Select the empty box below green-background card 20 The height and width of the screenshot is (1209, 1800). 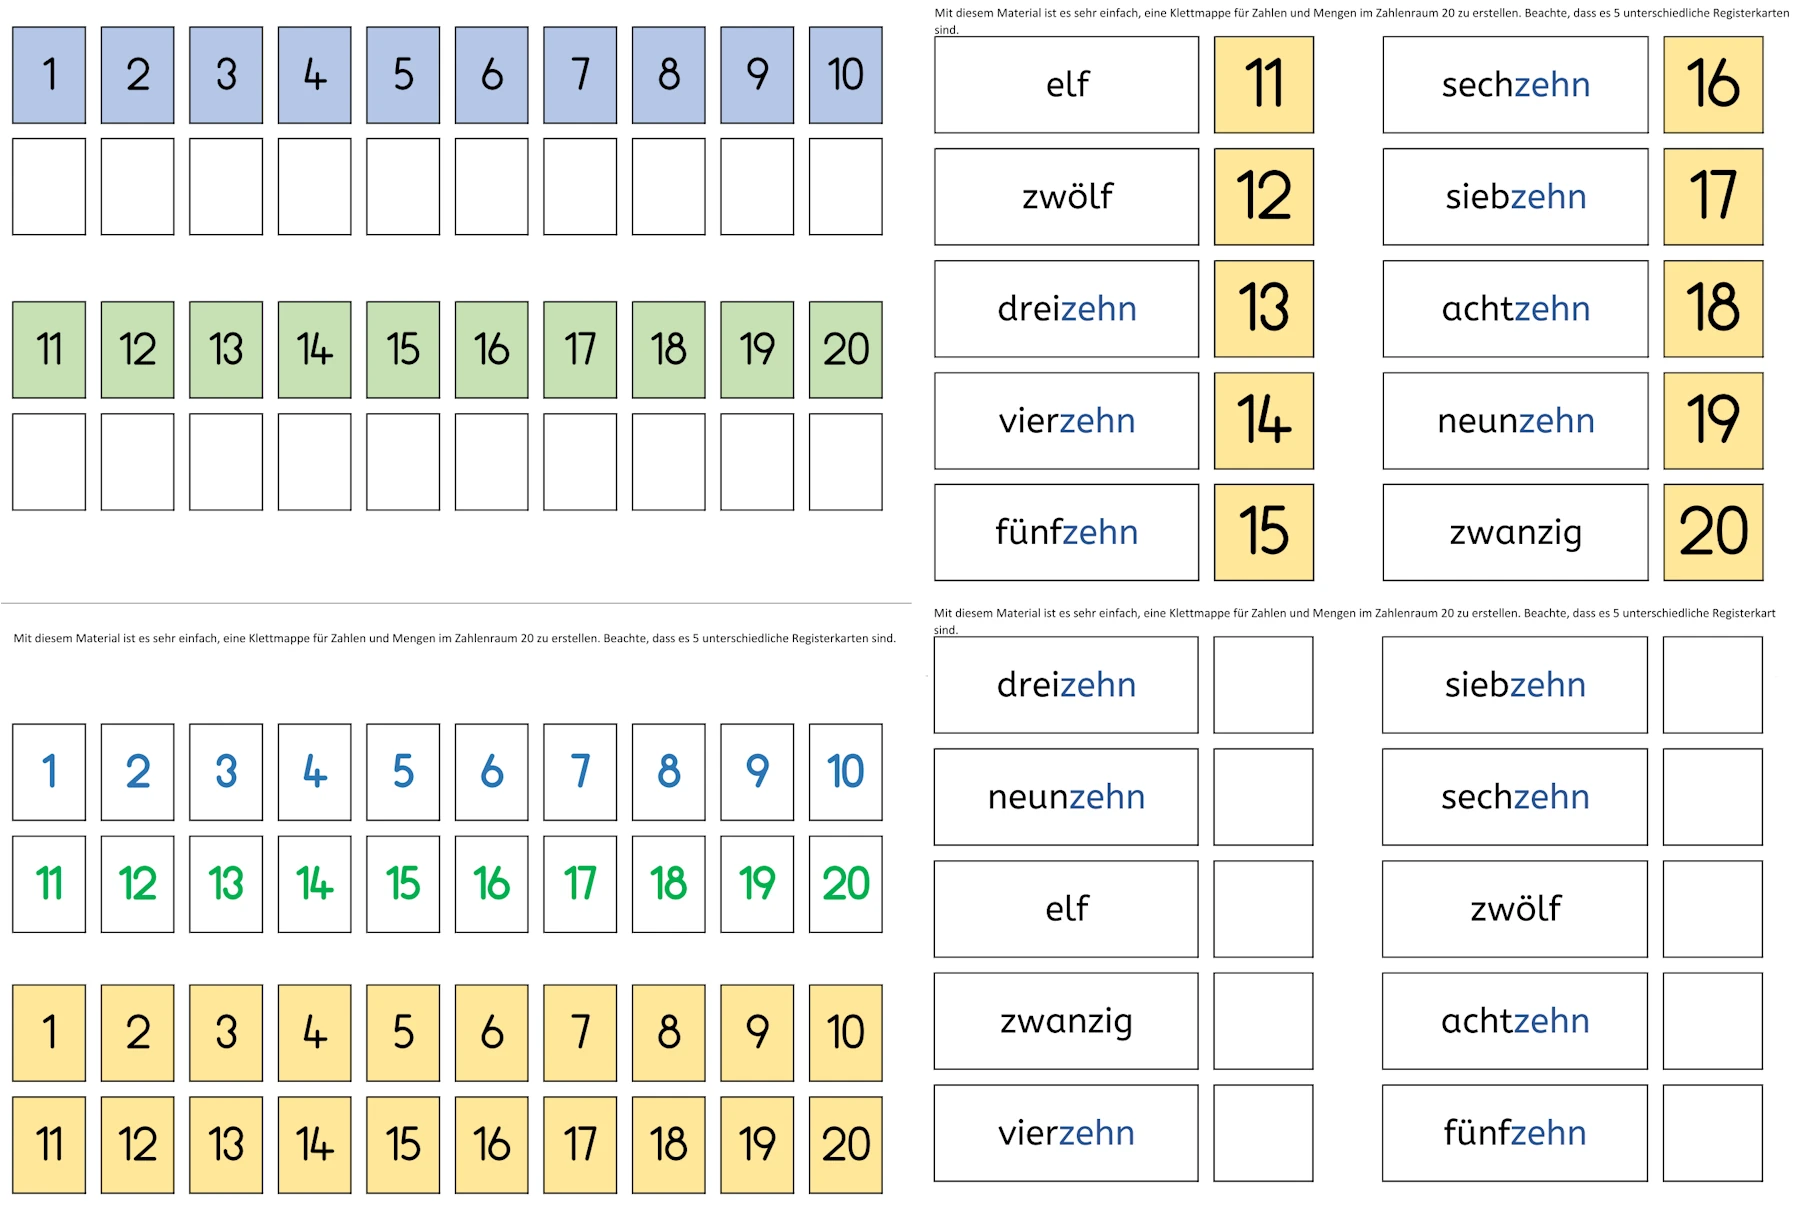(846, 462)
